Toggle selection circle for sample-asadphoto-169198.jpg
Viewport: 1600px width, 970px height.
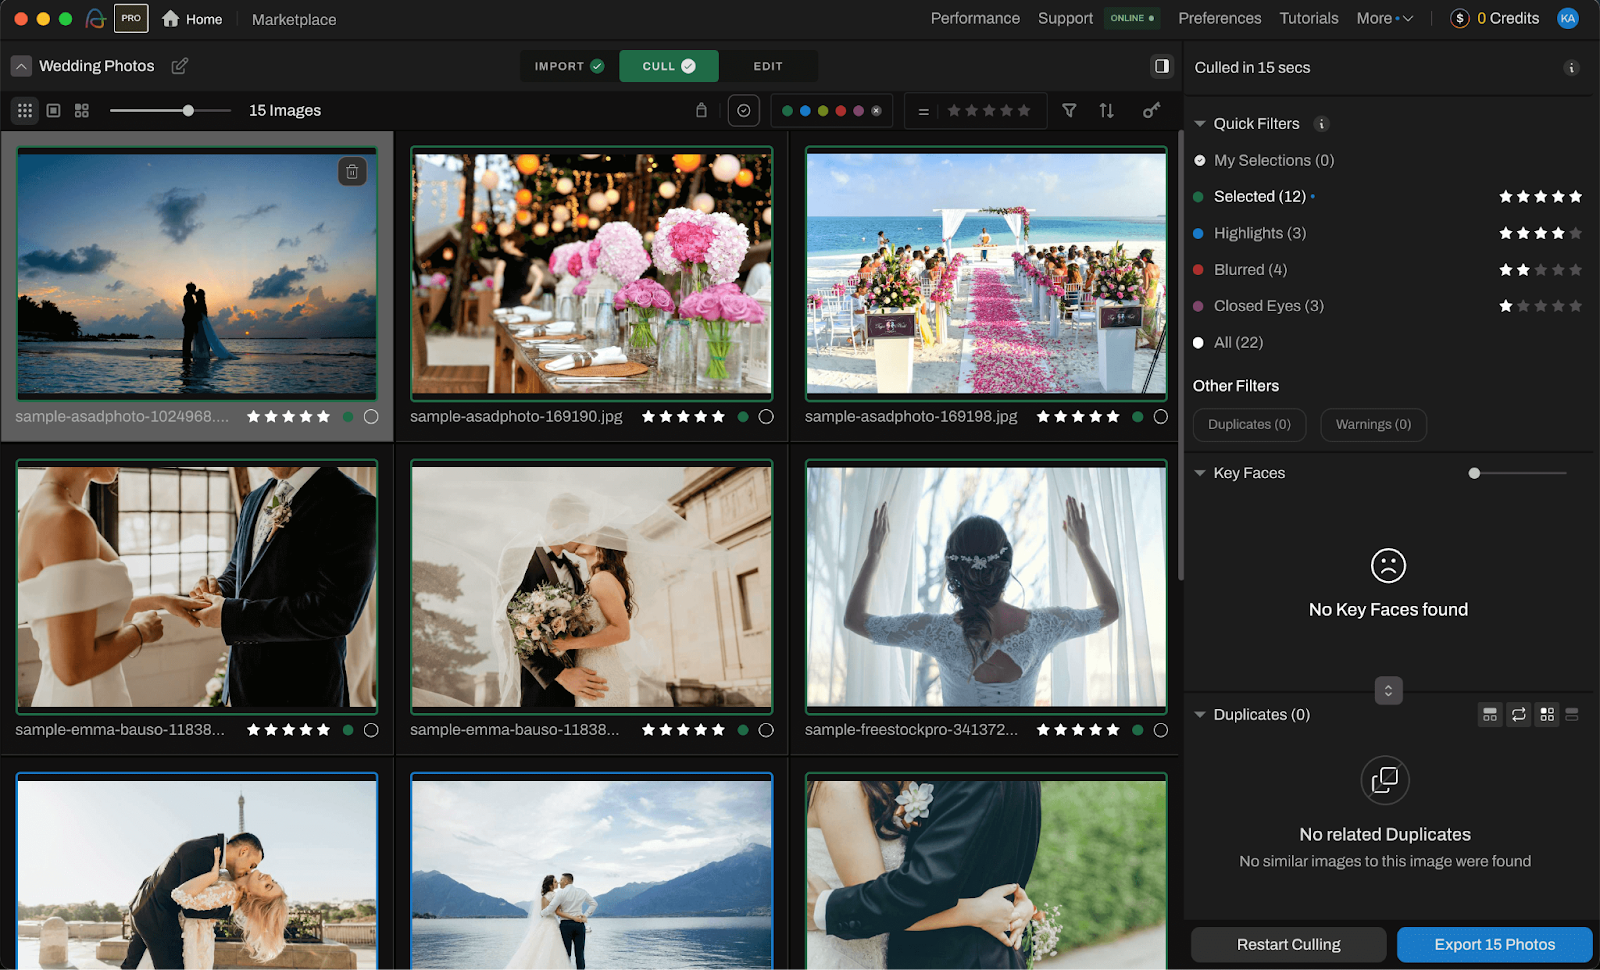coord(1160,417)
